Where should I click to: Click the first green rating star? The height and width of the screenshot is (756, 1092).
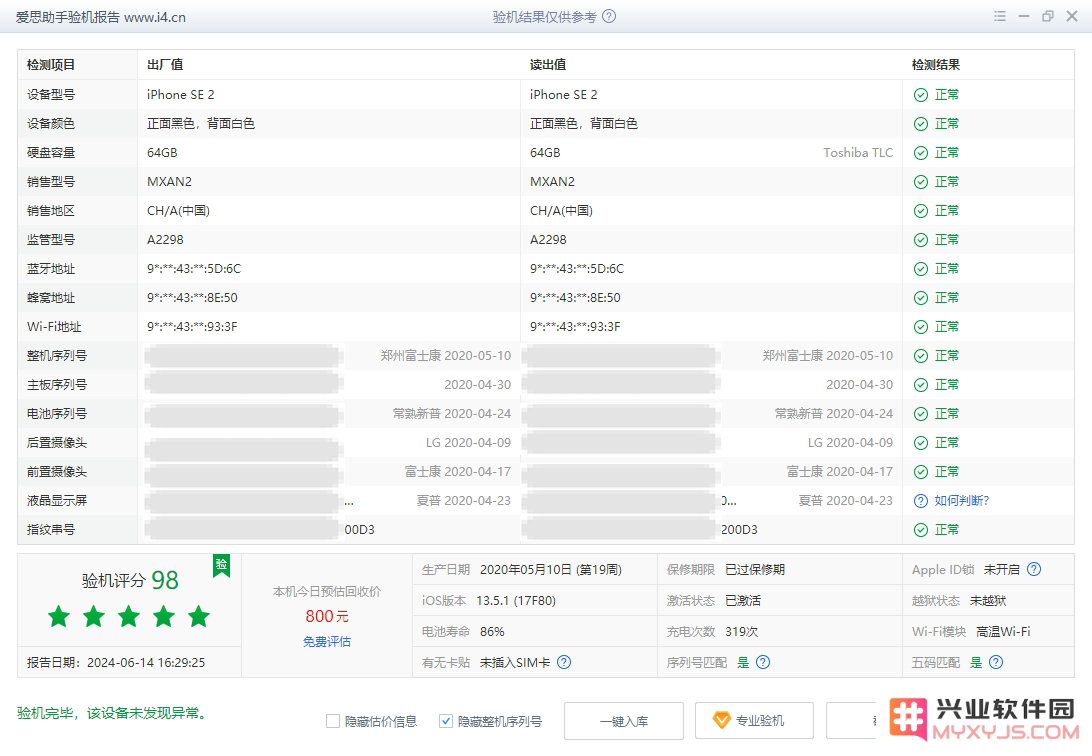click(59, 616)
